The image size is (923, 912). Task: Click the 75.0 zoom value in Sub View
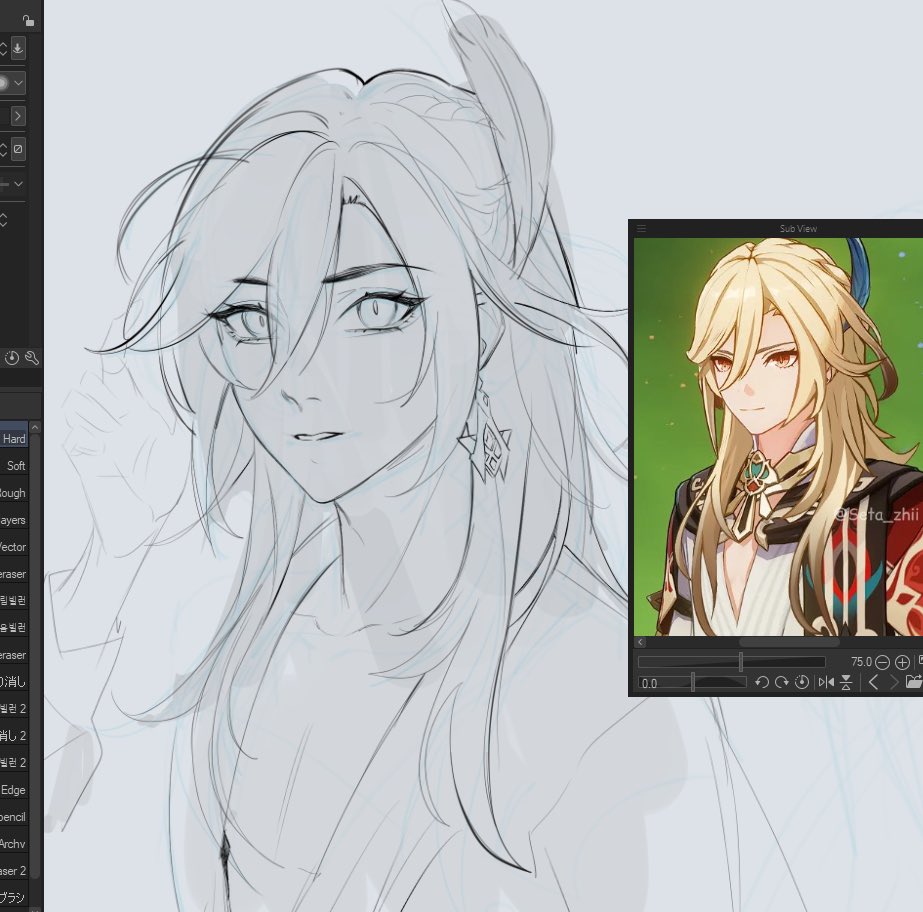tap(861, 662)
